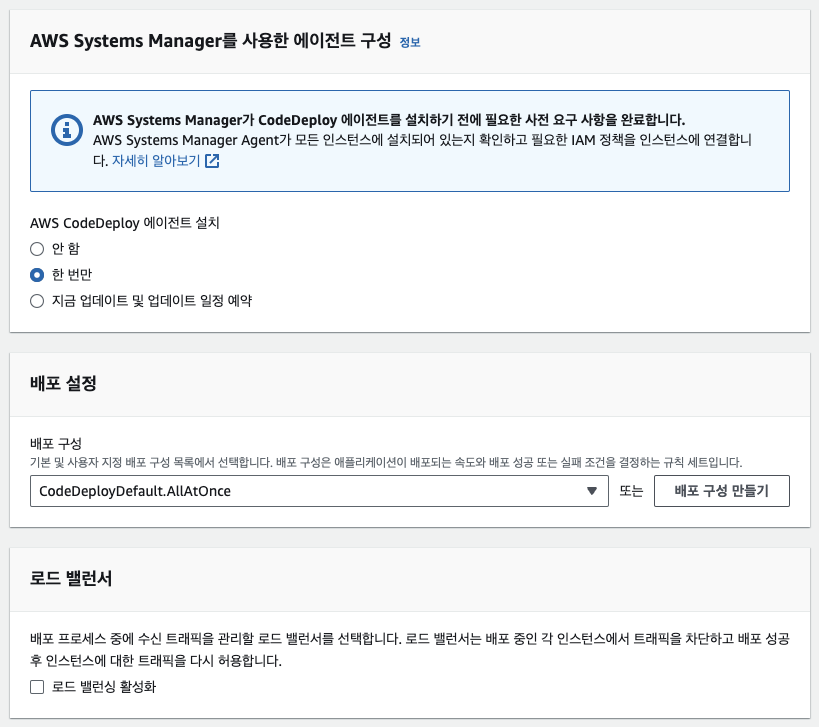Image resolution: width=819 pixels, height=727 pixels.
Task: Click the load balancer description paragraph
Action: pos(410,650)
